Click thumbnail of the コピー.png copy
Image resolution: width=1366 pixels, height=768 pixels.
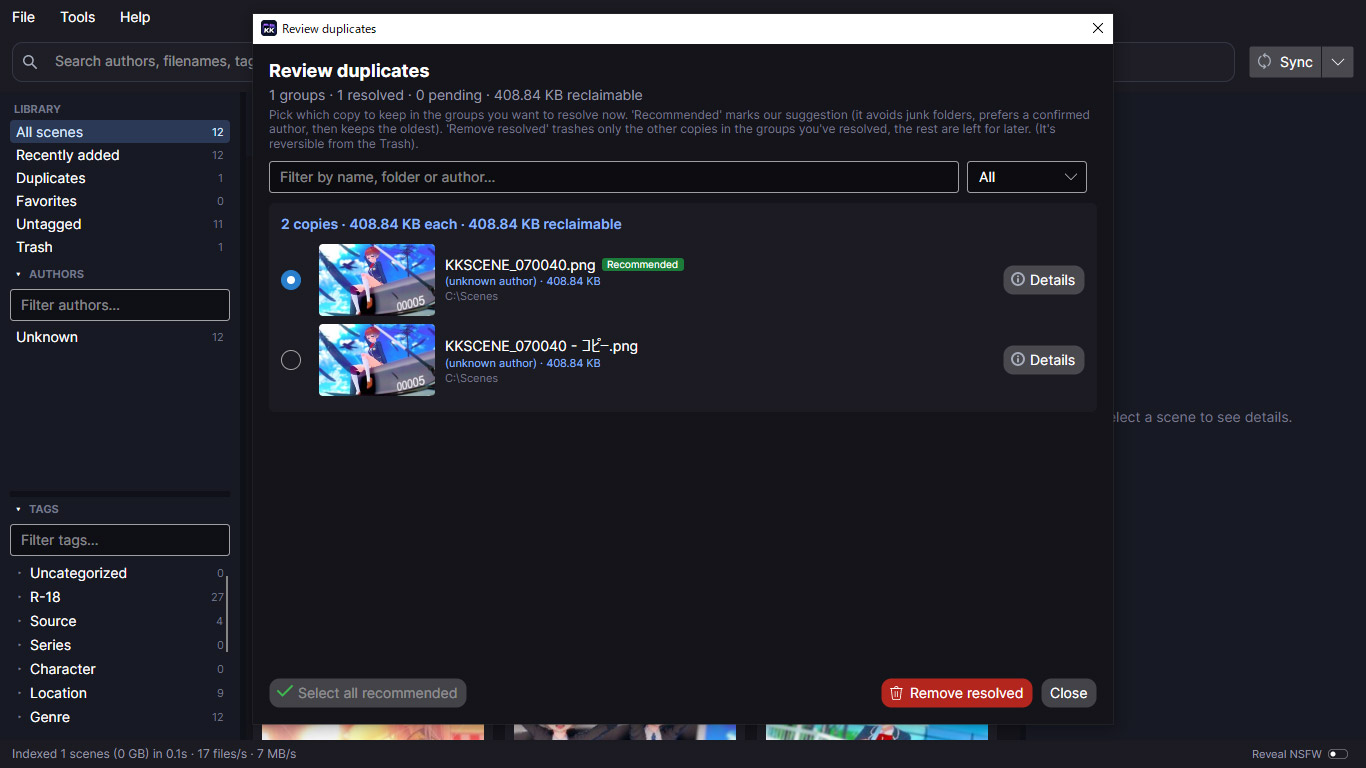click(x=377, y=360)
